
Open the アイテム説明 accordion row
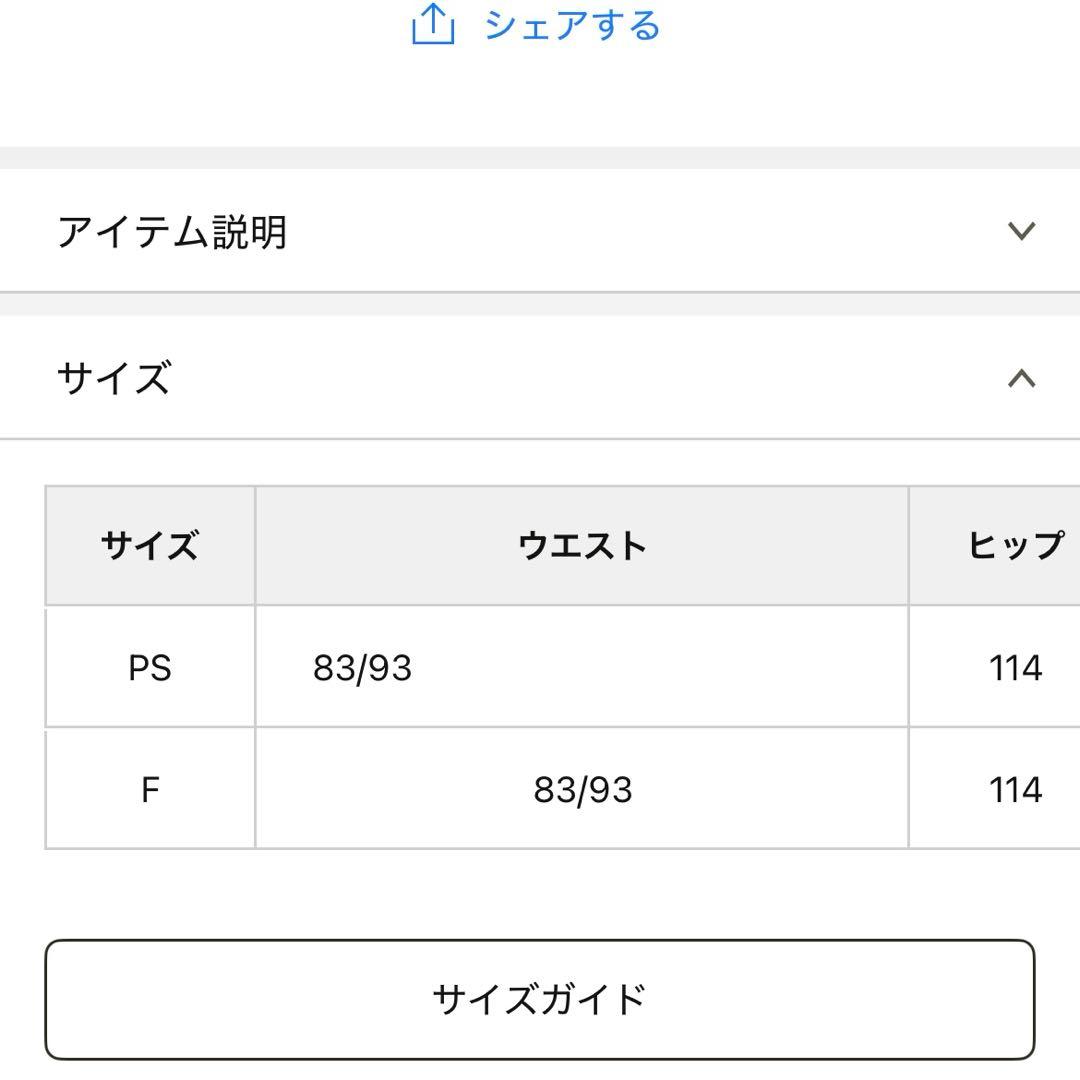pos(540,231)
